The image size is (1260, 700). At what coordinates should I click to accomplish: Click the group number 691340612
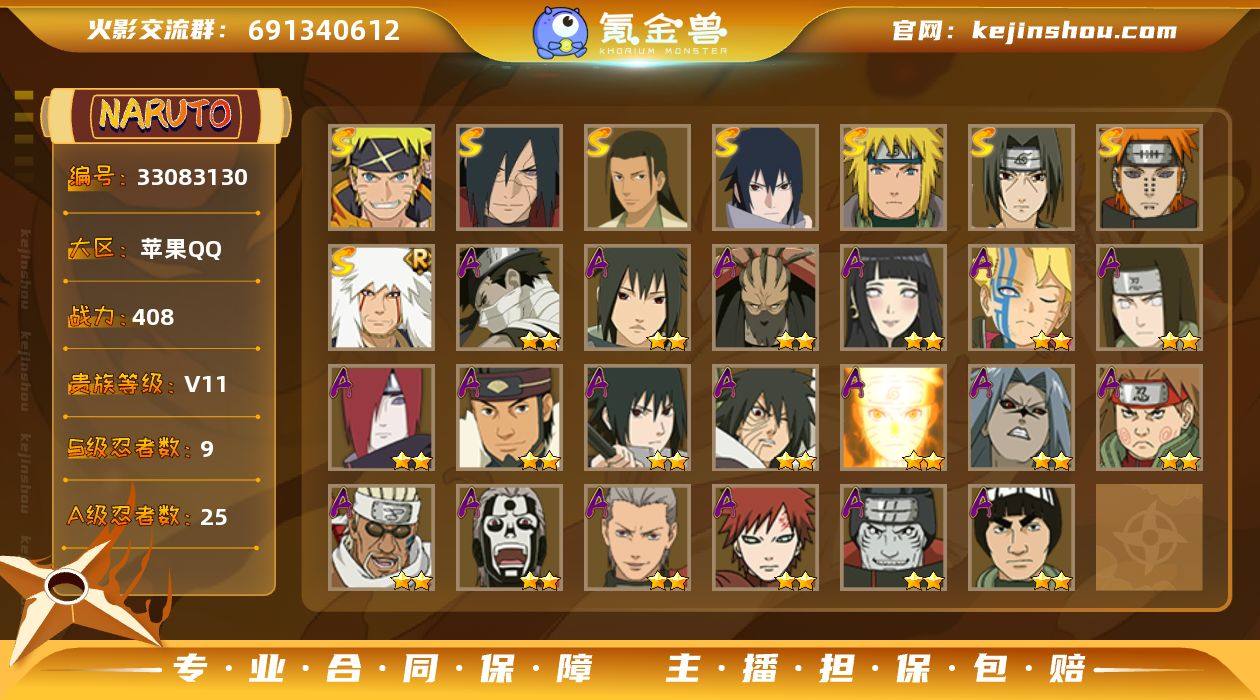[x=324, y=31]
